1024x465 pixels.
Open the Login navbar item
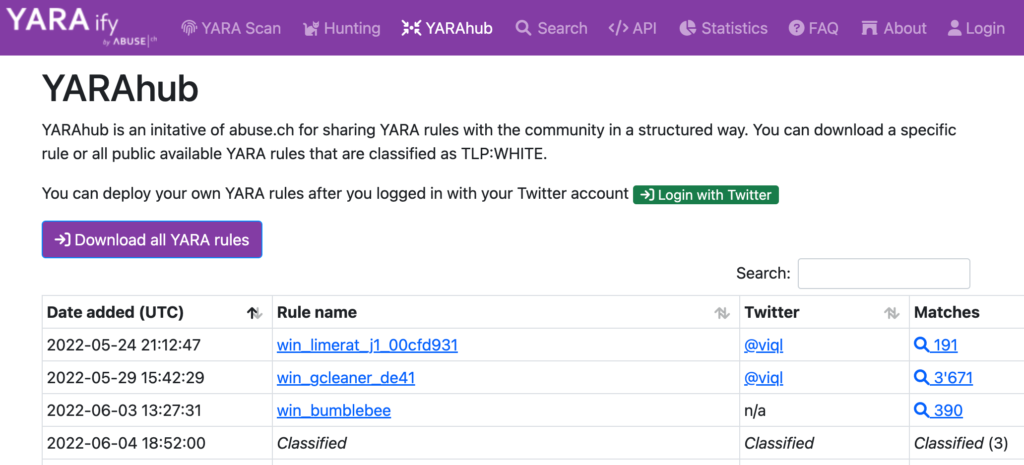(976, 28)
